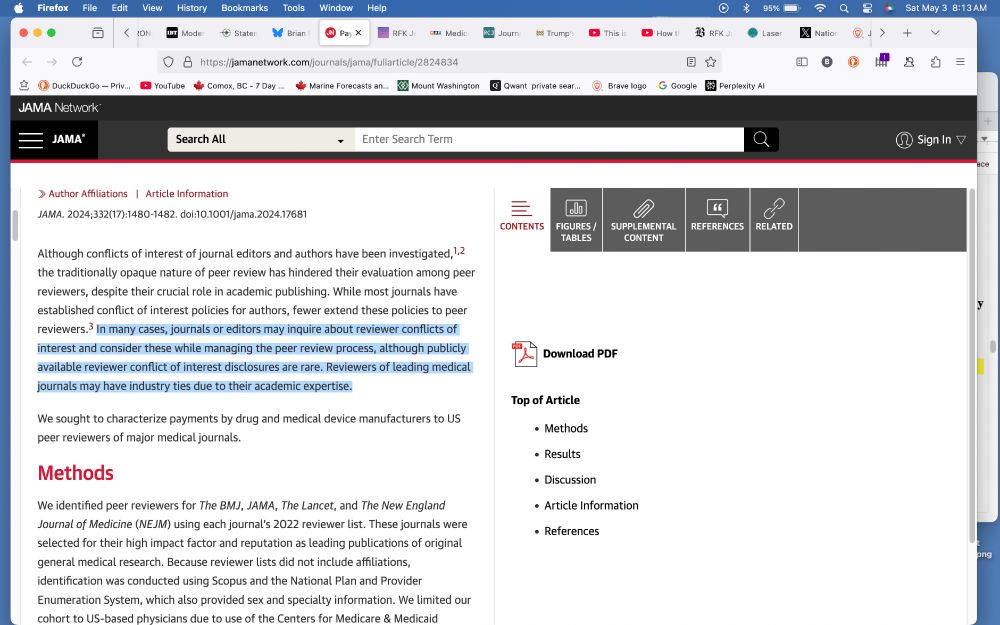Viewport: 1000px width, 625px height.
Task: Open the Figures / Tables tab
Action: [576, 220]
